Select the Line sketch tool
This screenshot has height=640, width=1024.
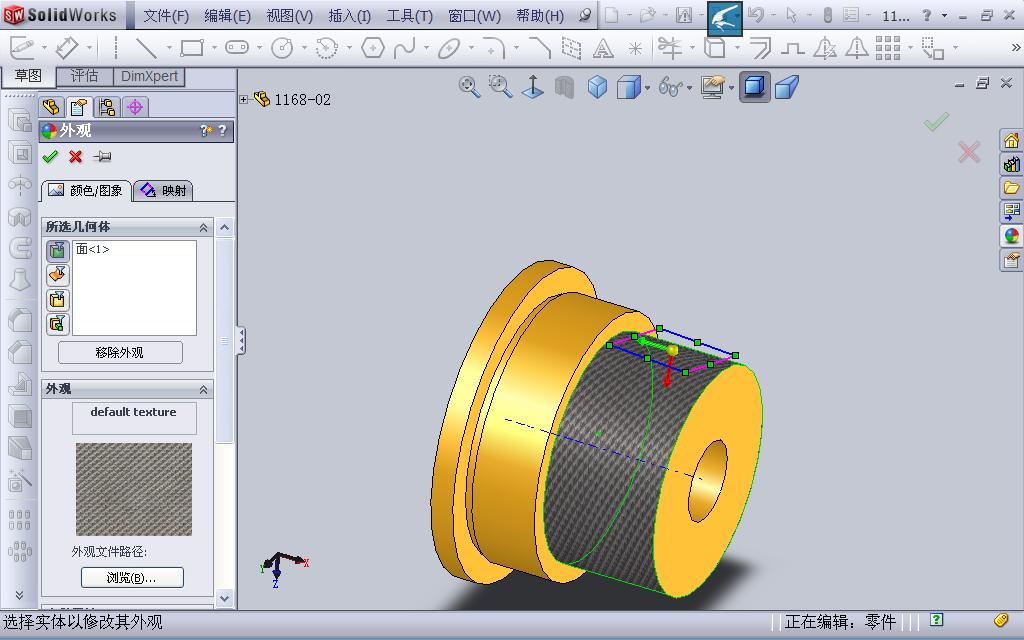point(146,48)
